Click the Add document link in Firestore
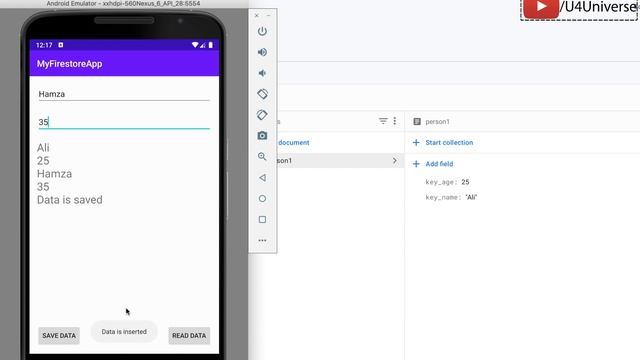 point(293,142)
